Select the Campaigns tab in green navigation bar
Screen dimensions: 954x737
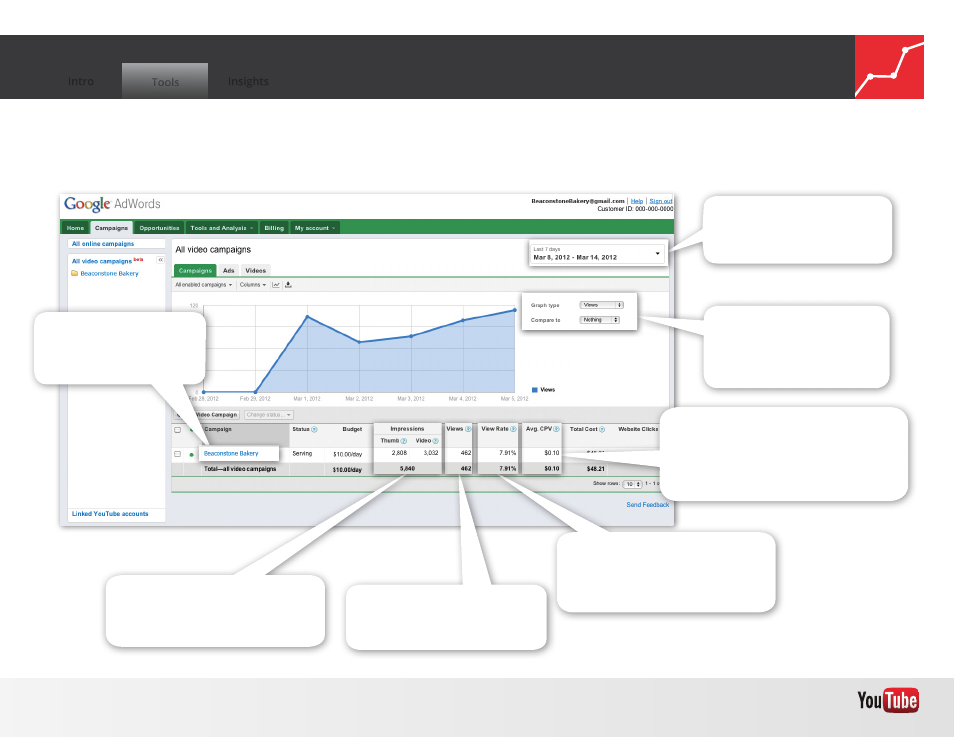pyautogui.click(x=111, y=228)
